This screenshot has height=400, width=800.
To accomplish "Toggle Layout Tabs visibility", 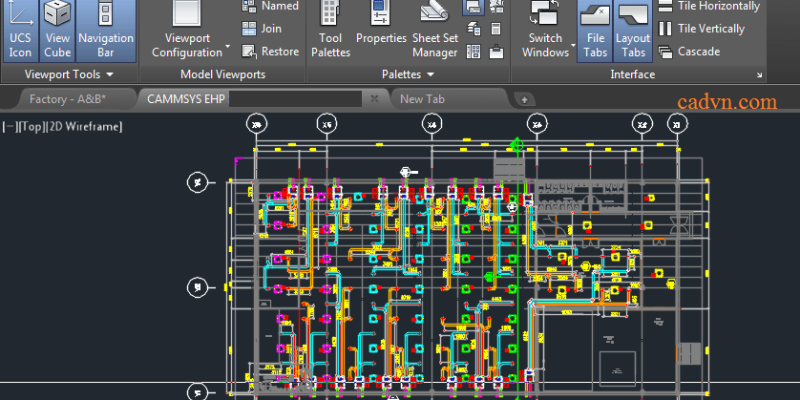I will [633, 31].
